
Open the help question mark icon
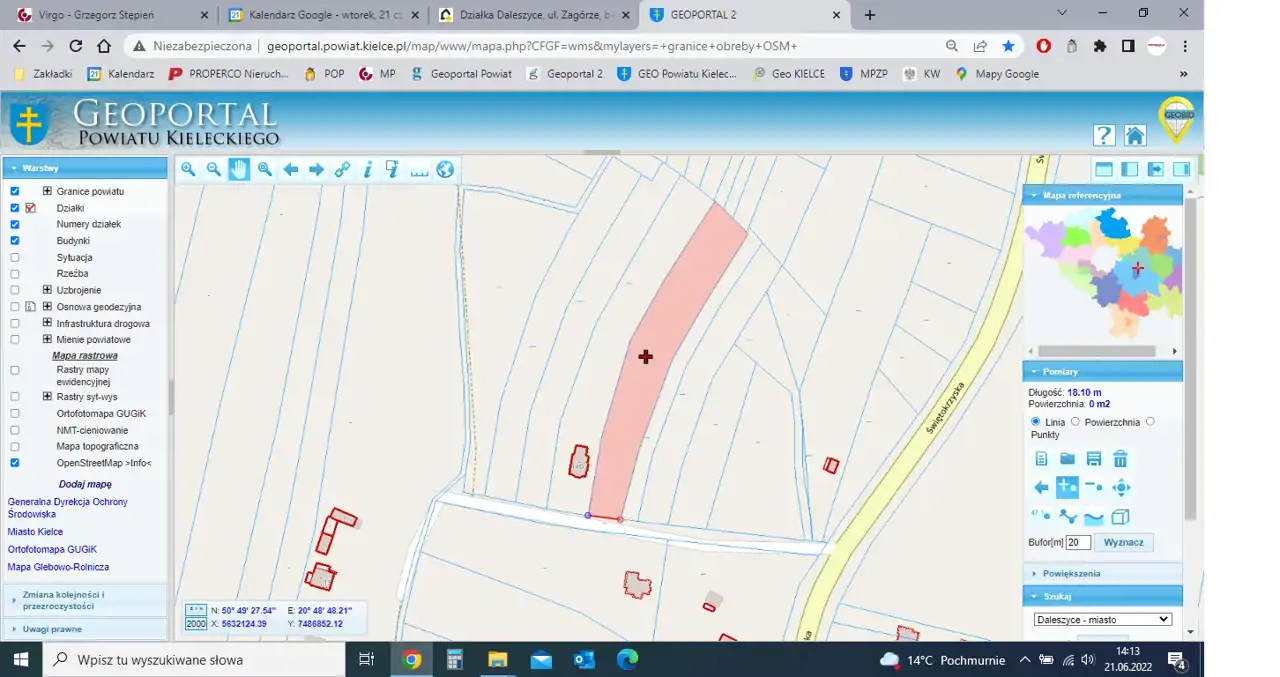[1104, 136]
